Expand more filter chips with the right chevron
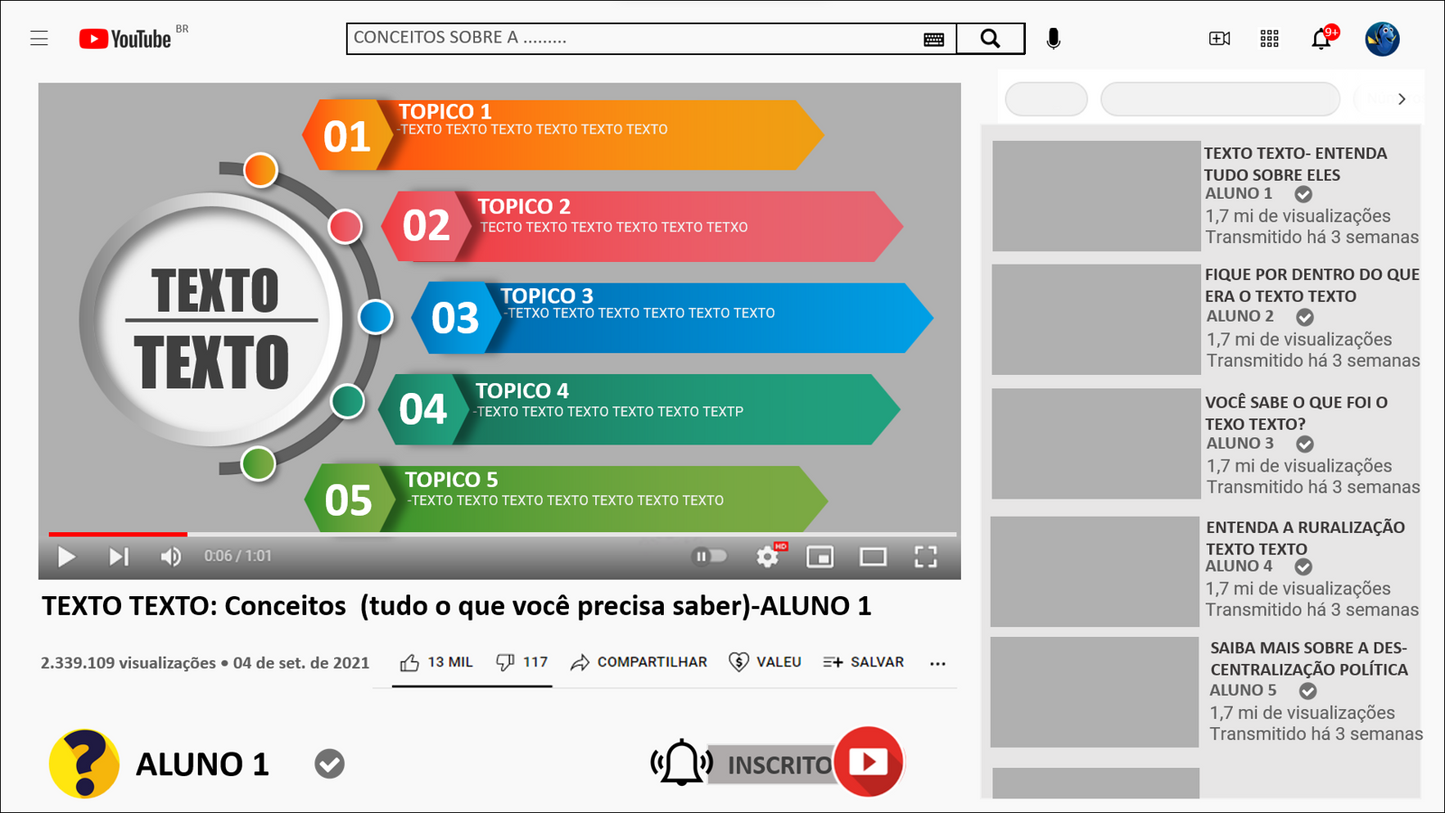This screenshot has width=1445, height=813. [1401, 99]
